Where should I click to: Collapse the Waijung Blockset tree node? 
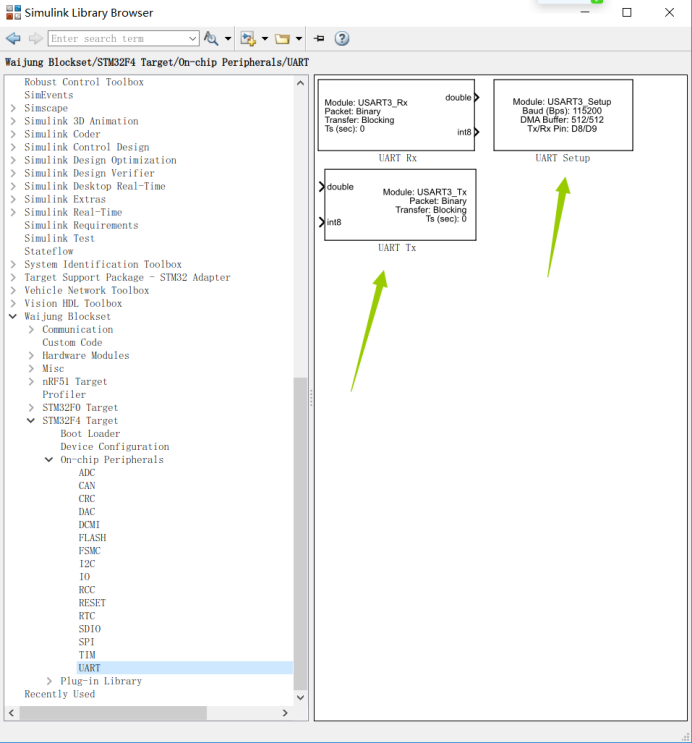point(13,316)
